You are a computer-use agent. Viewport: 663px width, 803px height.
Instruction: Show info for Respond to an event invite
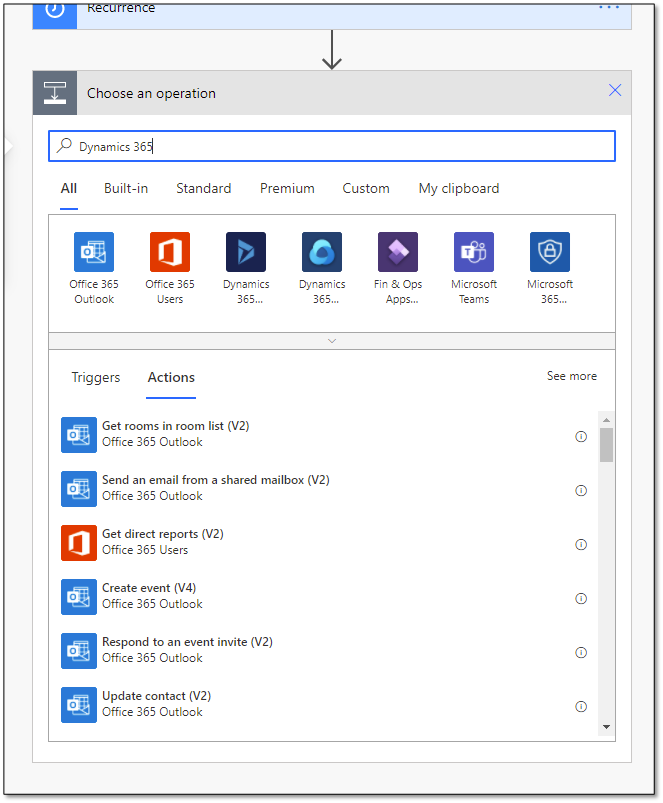[581, 652]
